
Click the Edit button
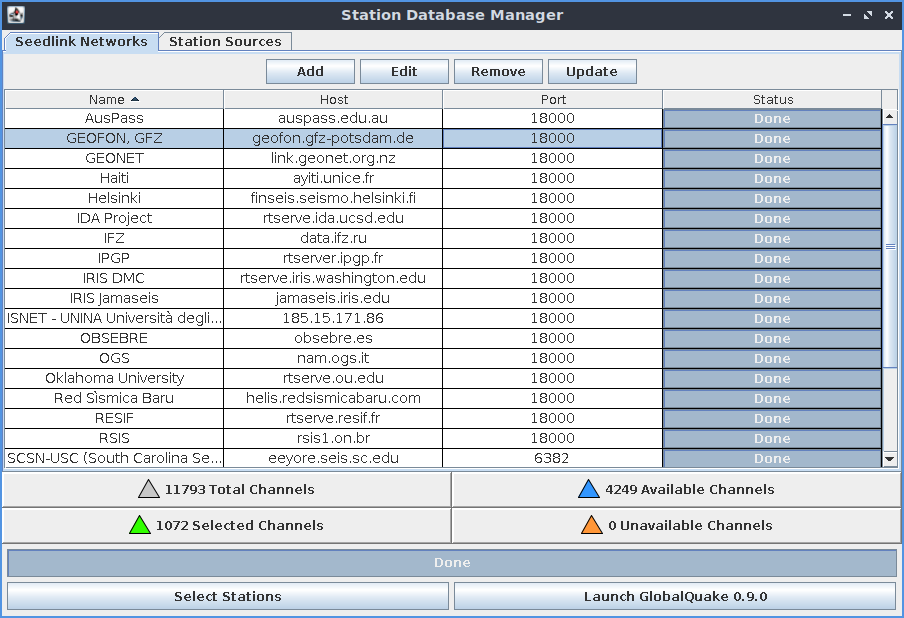(x=404, y=71)
